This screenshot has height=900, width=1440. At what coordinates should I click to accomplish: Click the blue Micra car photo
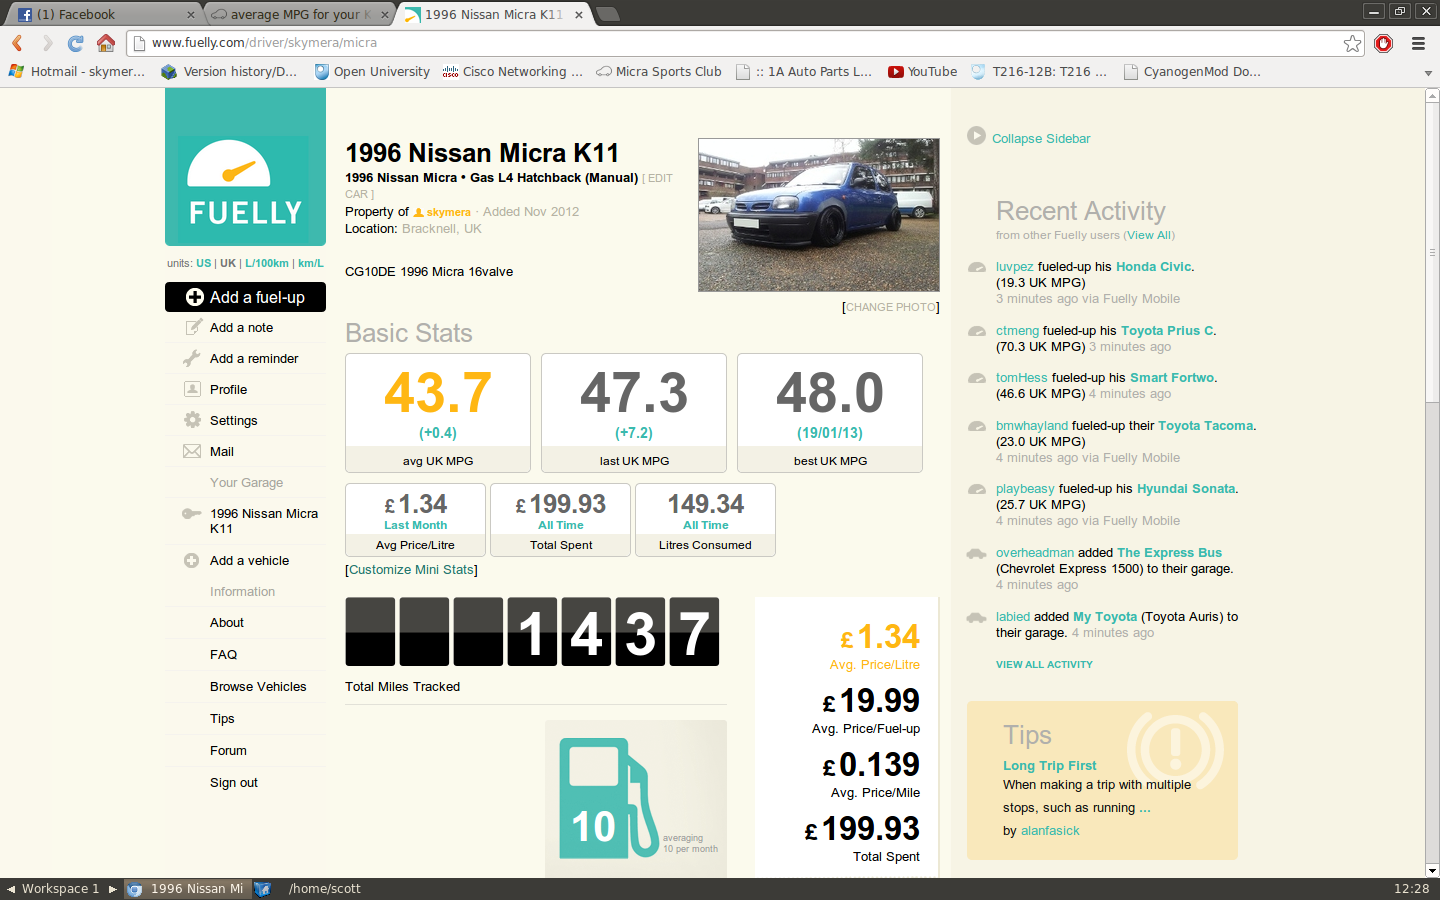coord(819,215)
